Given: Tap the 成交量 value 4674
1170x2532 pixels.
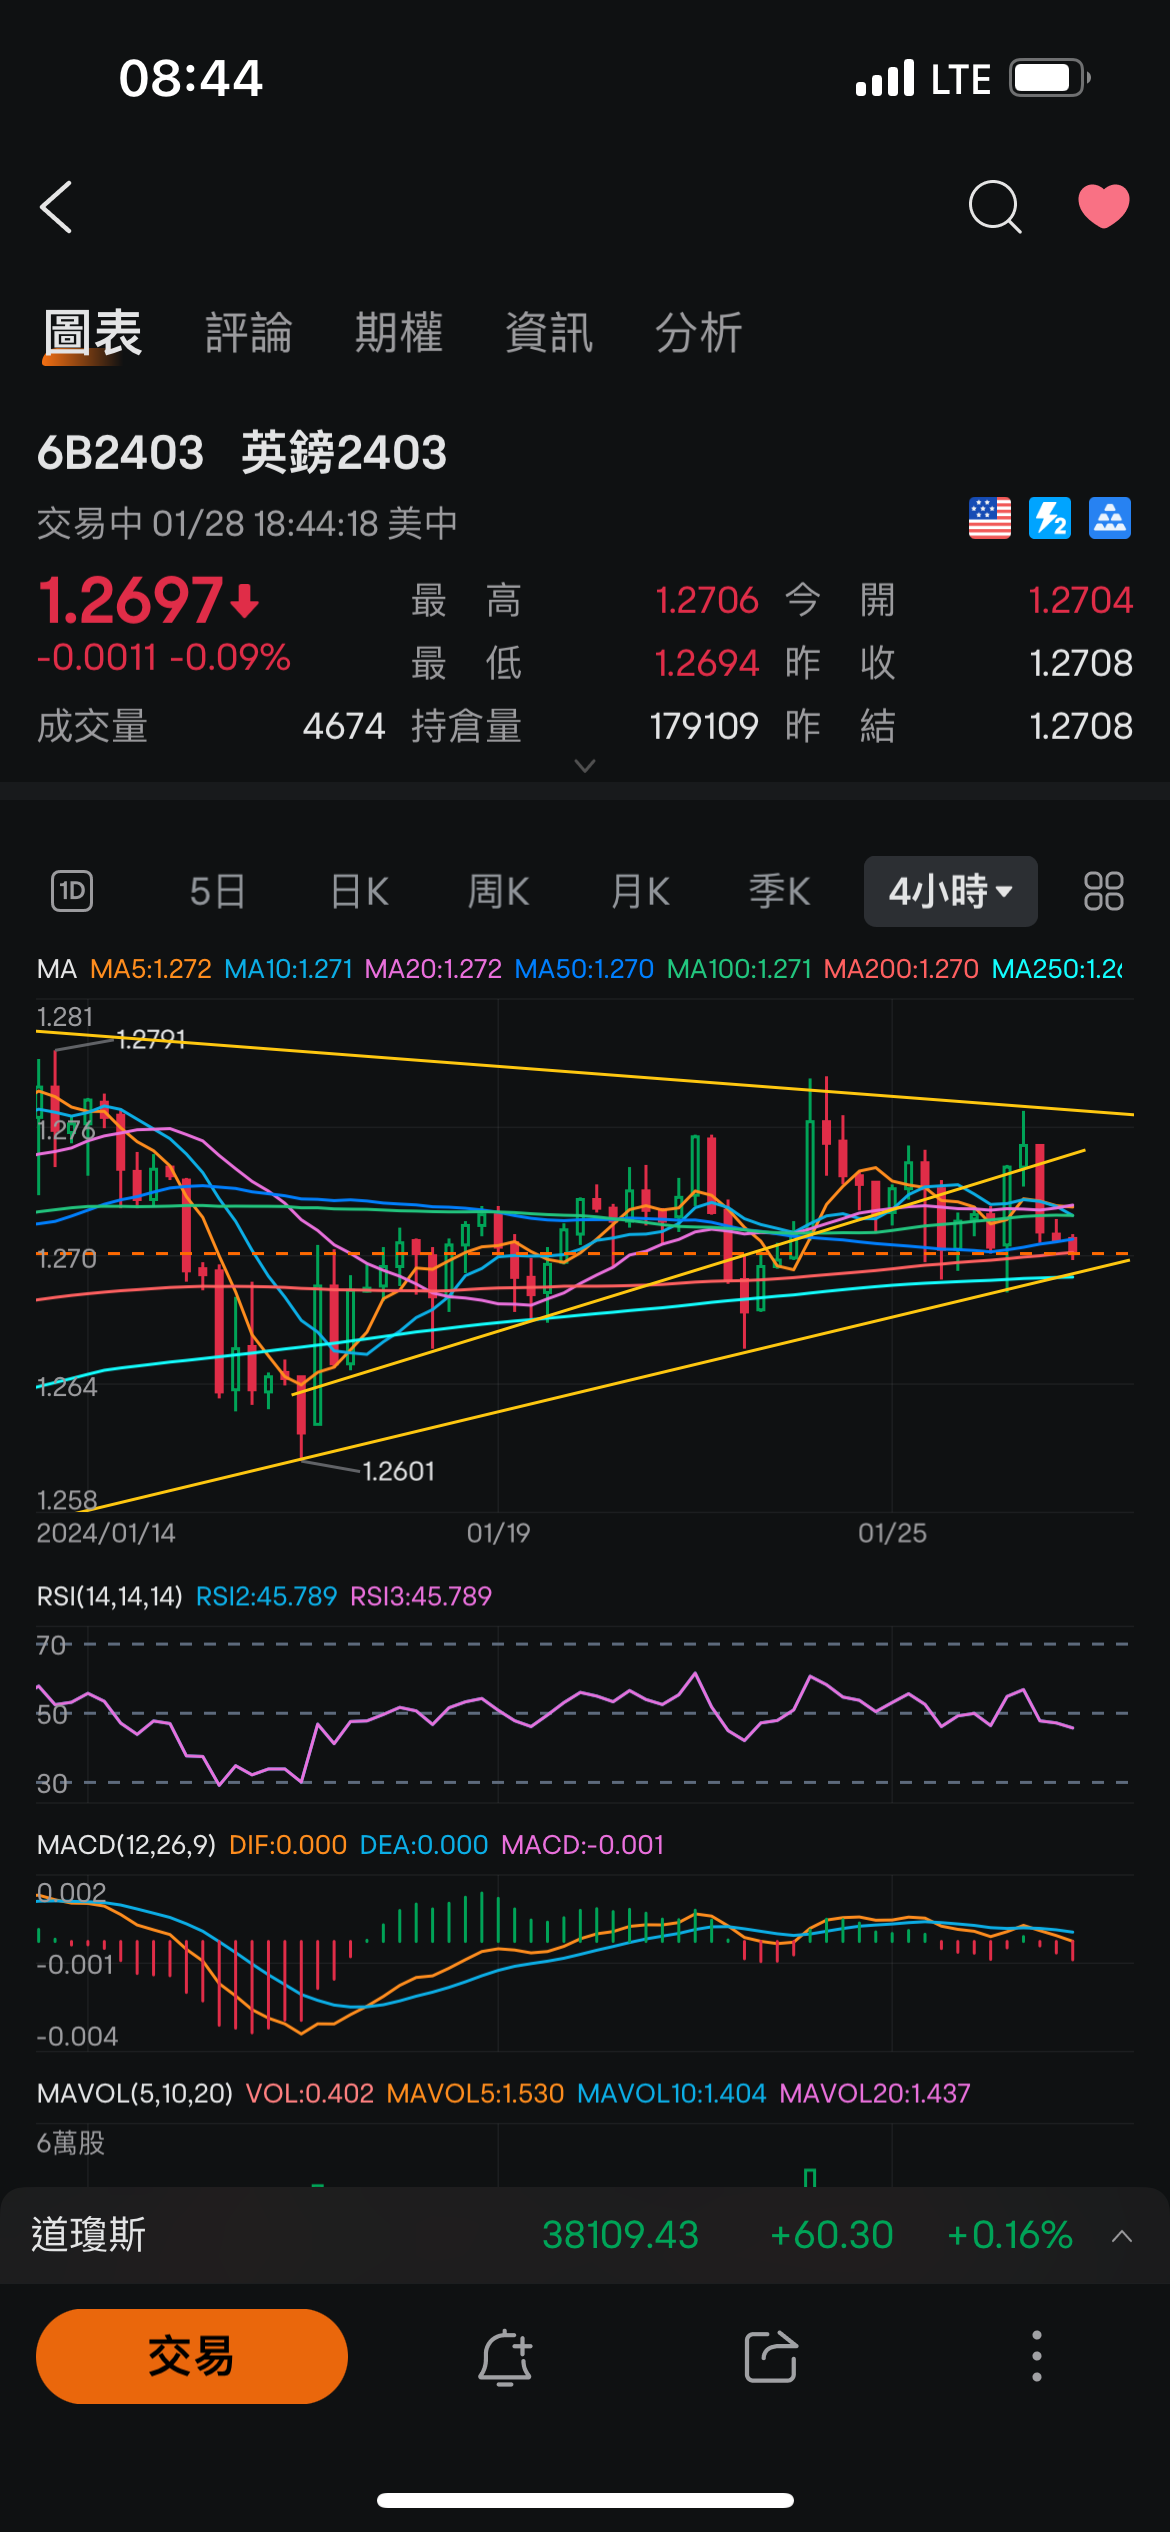Looking at the screenshot, I should (344, 726).
